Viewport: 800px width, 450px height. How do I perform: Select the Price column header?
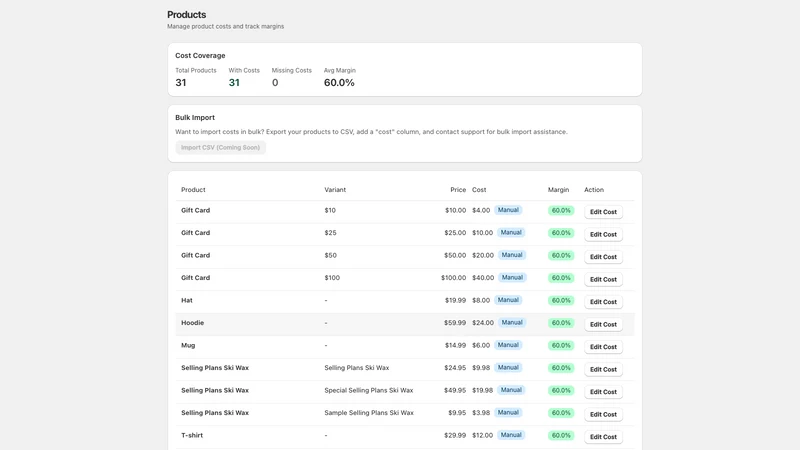pyautogui.click(x=458, y=190)
